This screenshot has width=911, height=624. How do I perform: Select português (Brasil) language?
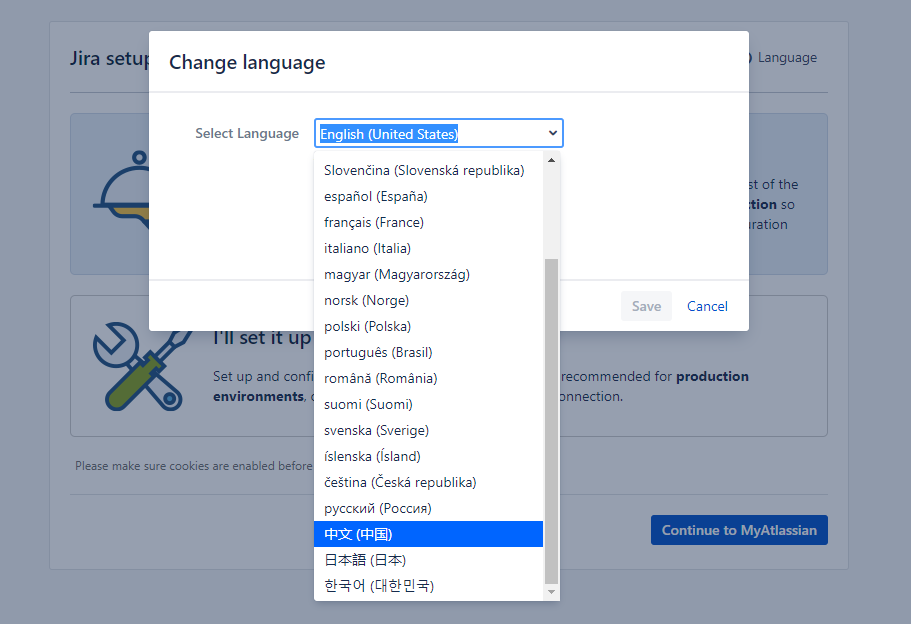point(428,352)
